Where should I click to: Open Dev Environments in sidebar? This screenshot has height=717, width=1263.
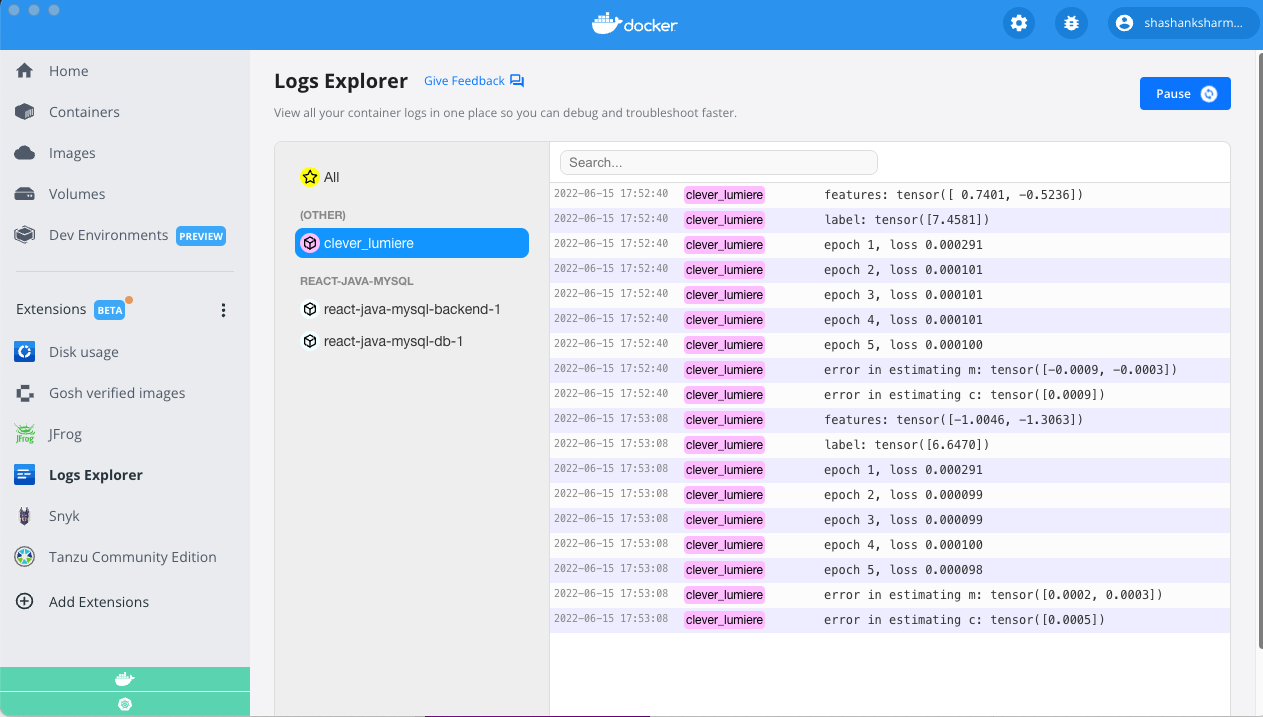[x=108, y=235]
